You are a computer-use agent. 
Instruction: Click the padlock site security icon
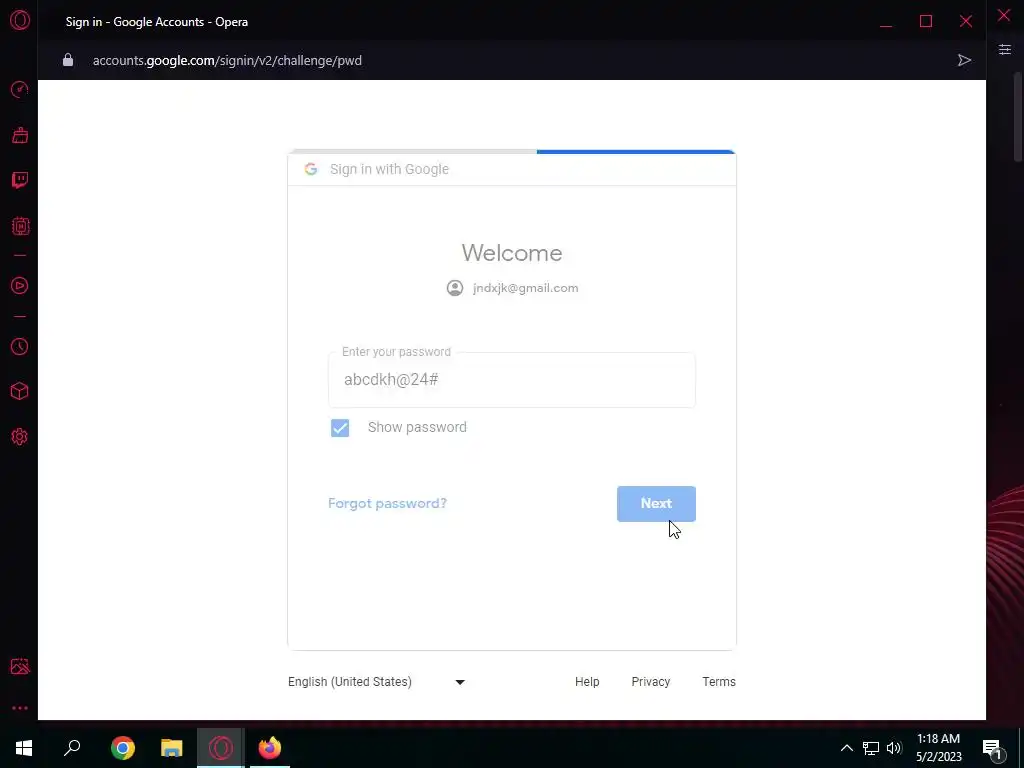click(x=68, y=60)
